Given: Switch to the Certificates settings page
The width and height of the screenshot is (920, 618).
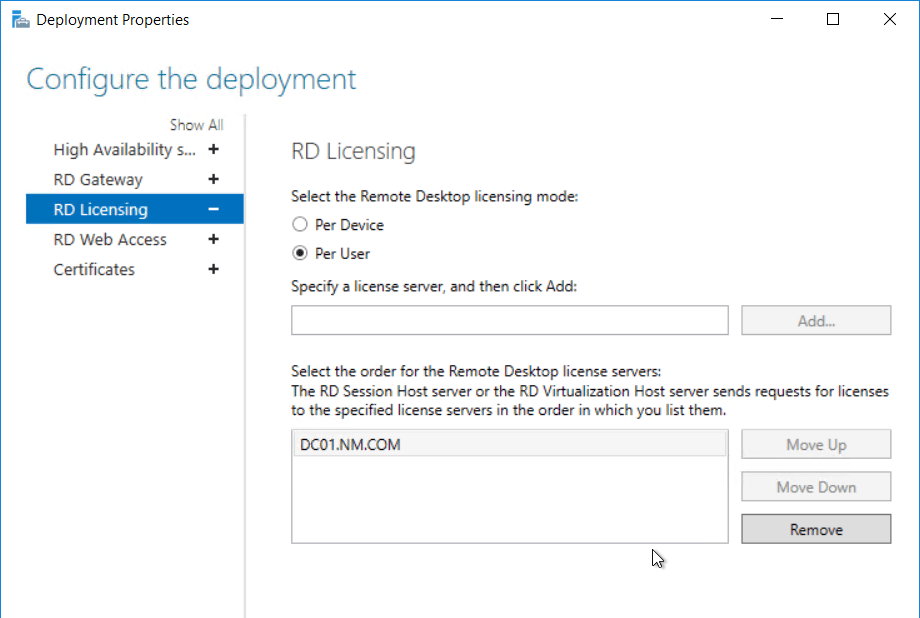Looking at the screenshot, I should coord(94,269).
